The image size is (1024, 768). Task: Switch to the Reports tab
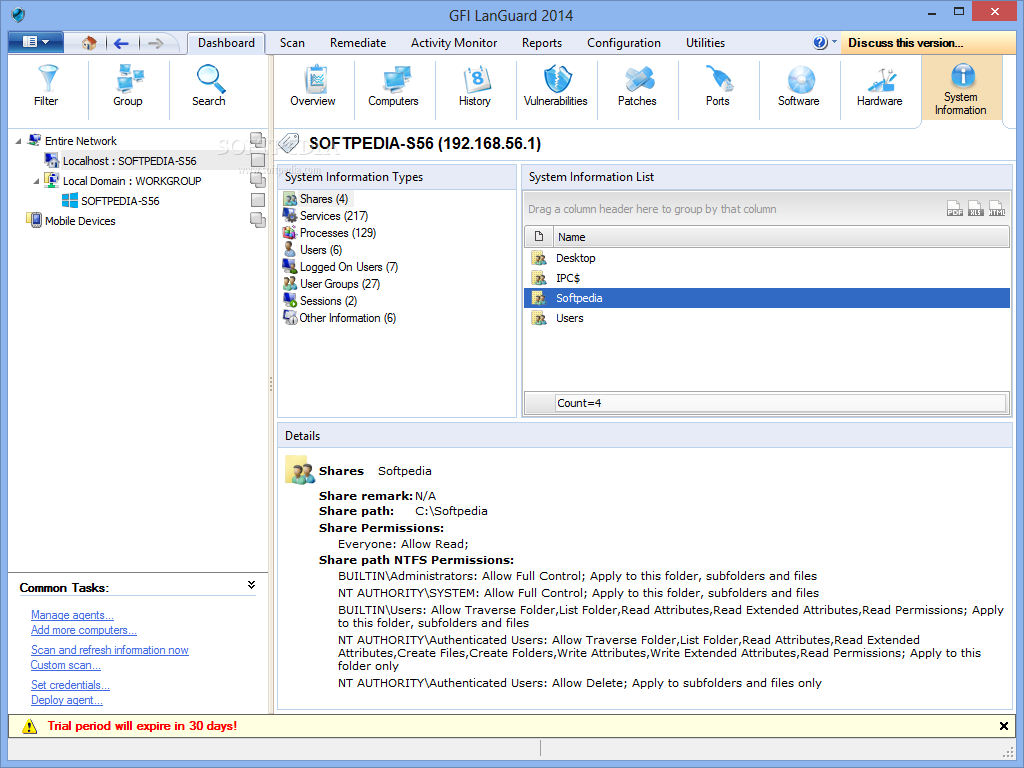pos(542,43)
